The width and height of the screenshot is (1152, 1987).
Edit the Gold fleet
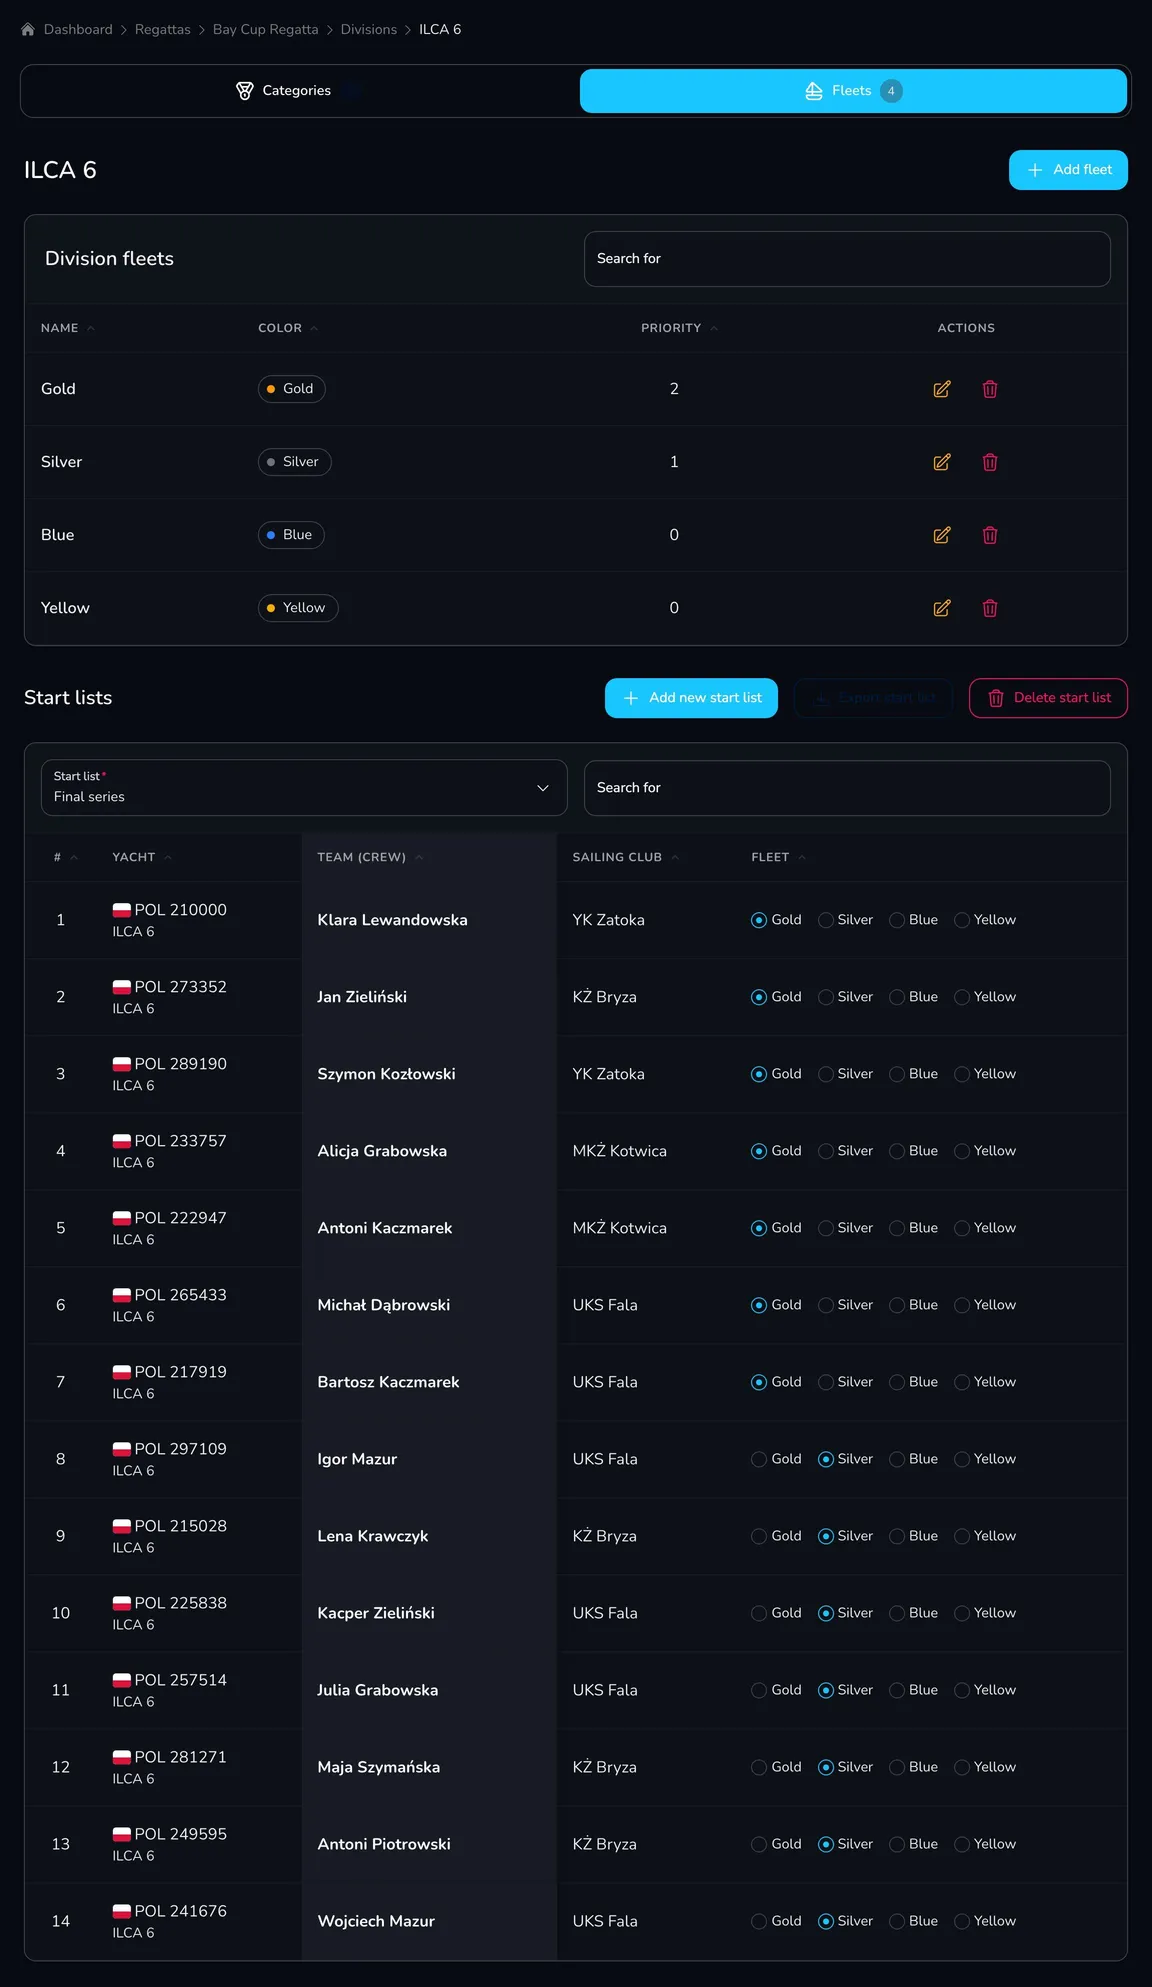942,389
